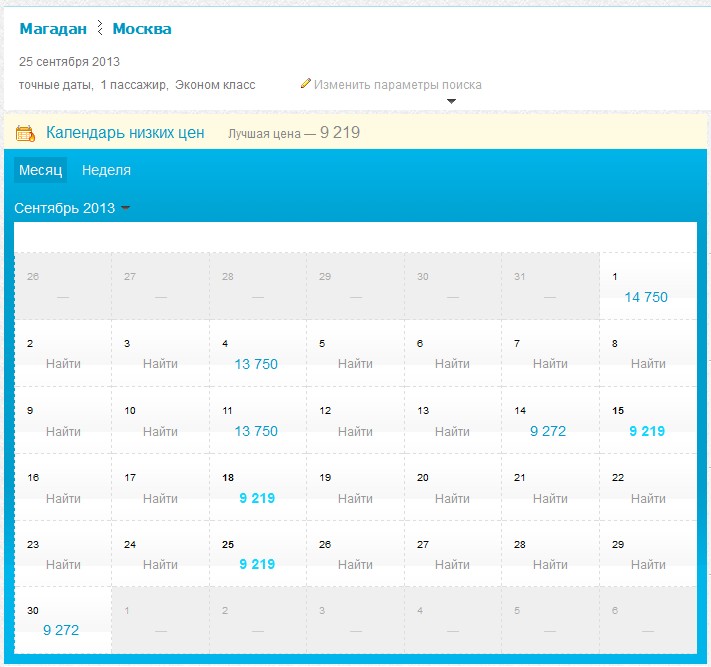Image resolution: width=711 pixels, height=667 pixels.
Task: Switch to the Неделя tab
Action: click(106, 170)
